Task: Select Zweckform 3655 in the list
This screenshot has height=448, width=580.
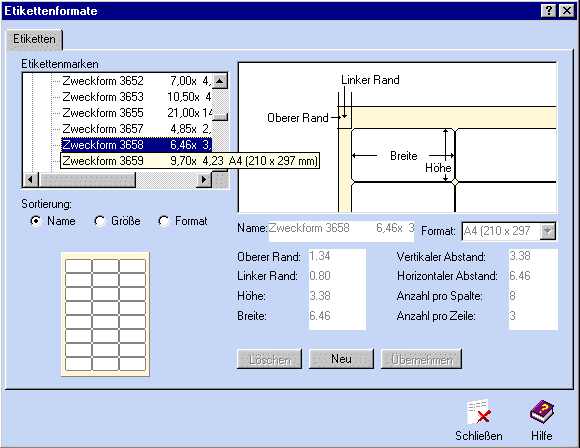Action: tap(136, 113)
